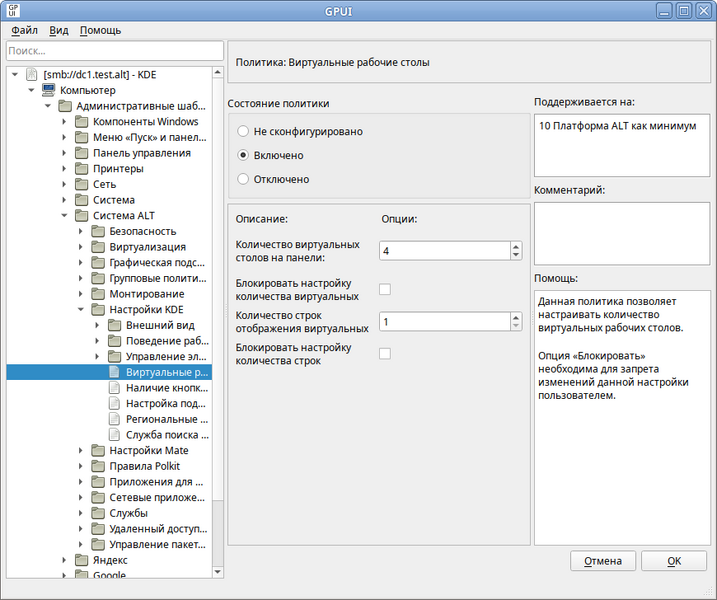Click the Сетевые приложе... folder icon
Image resolution: width=717 pixels, height=600 pixels.
pos(98,497)
